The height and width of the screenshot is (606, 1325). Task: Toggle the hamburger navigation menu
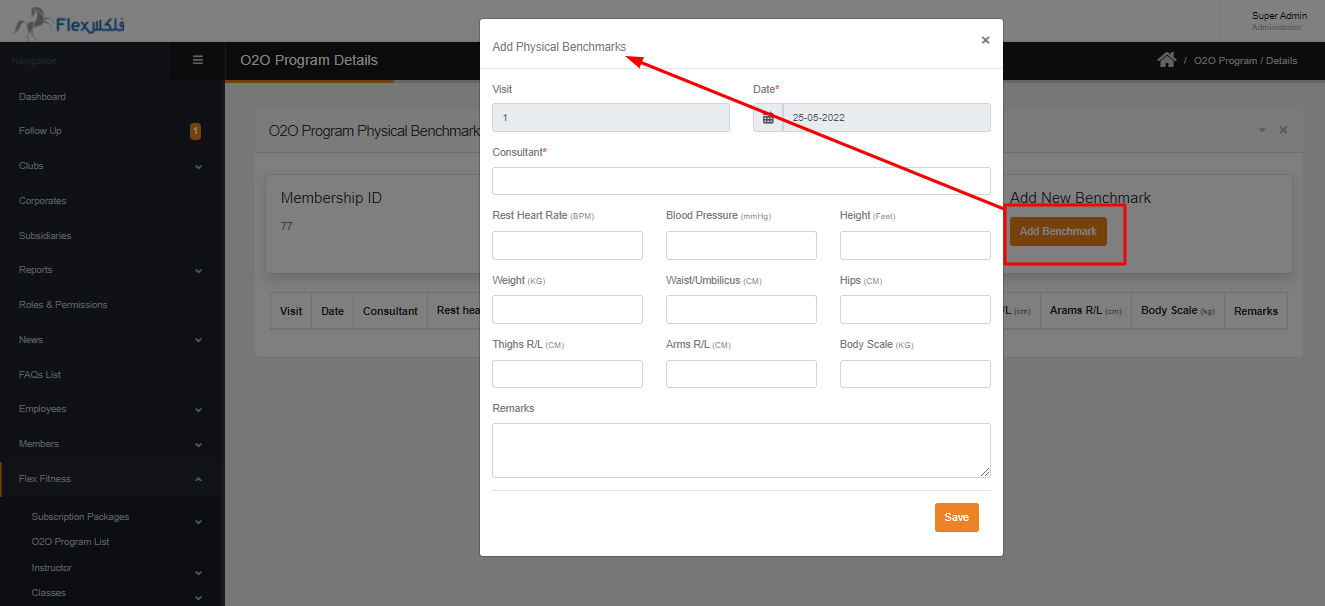198,60
